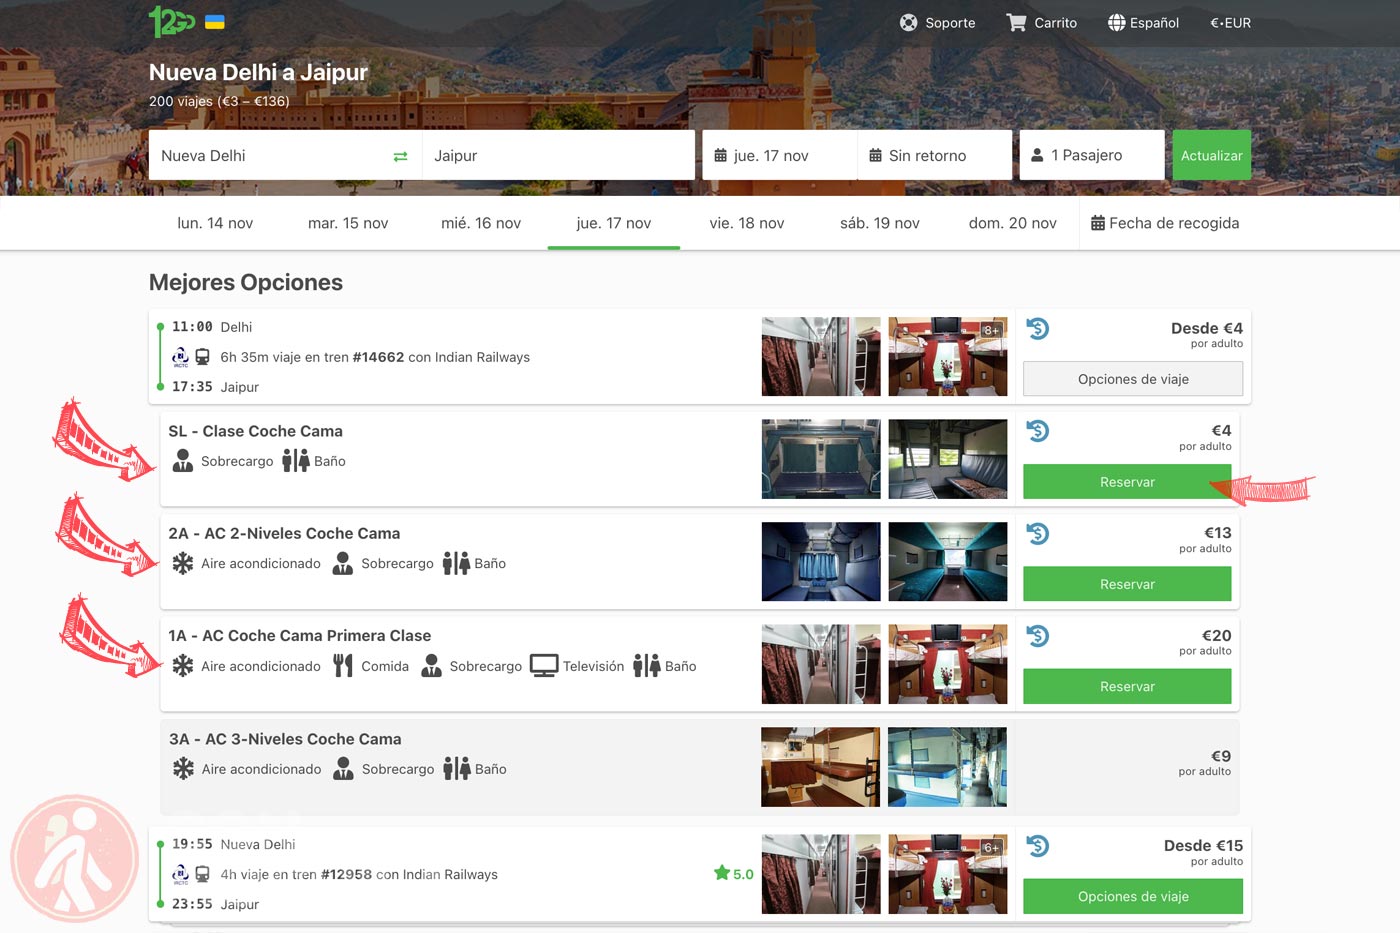1400x933 pixels.
Task: Select the sáb. 19 nov tab
Action: pos(880,223)
